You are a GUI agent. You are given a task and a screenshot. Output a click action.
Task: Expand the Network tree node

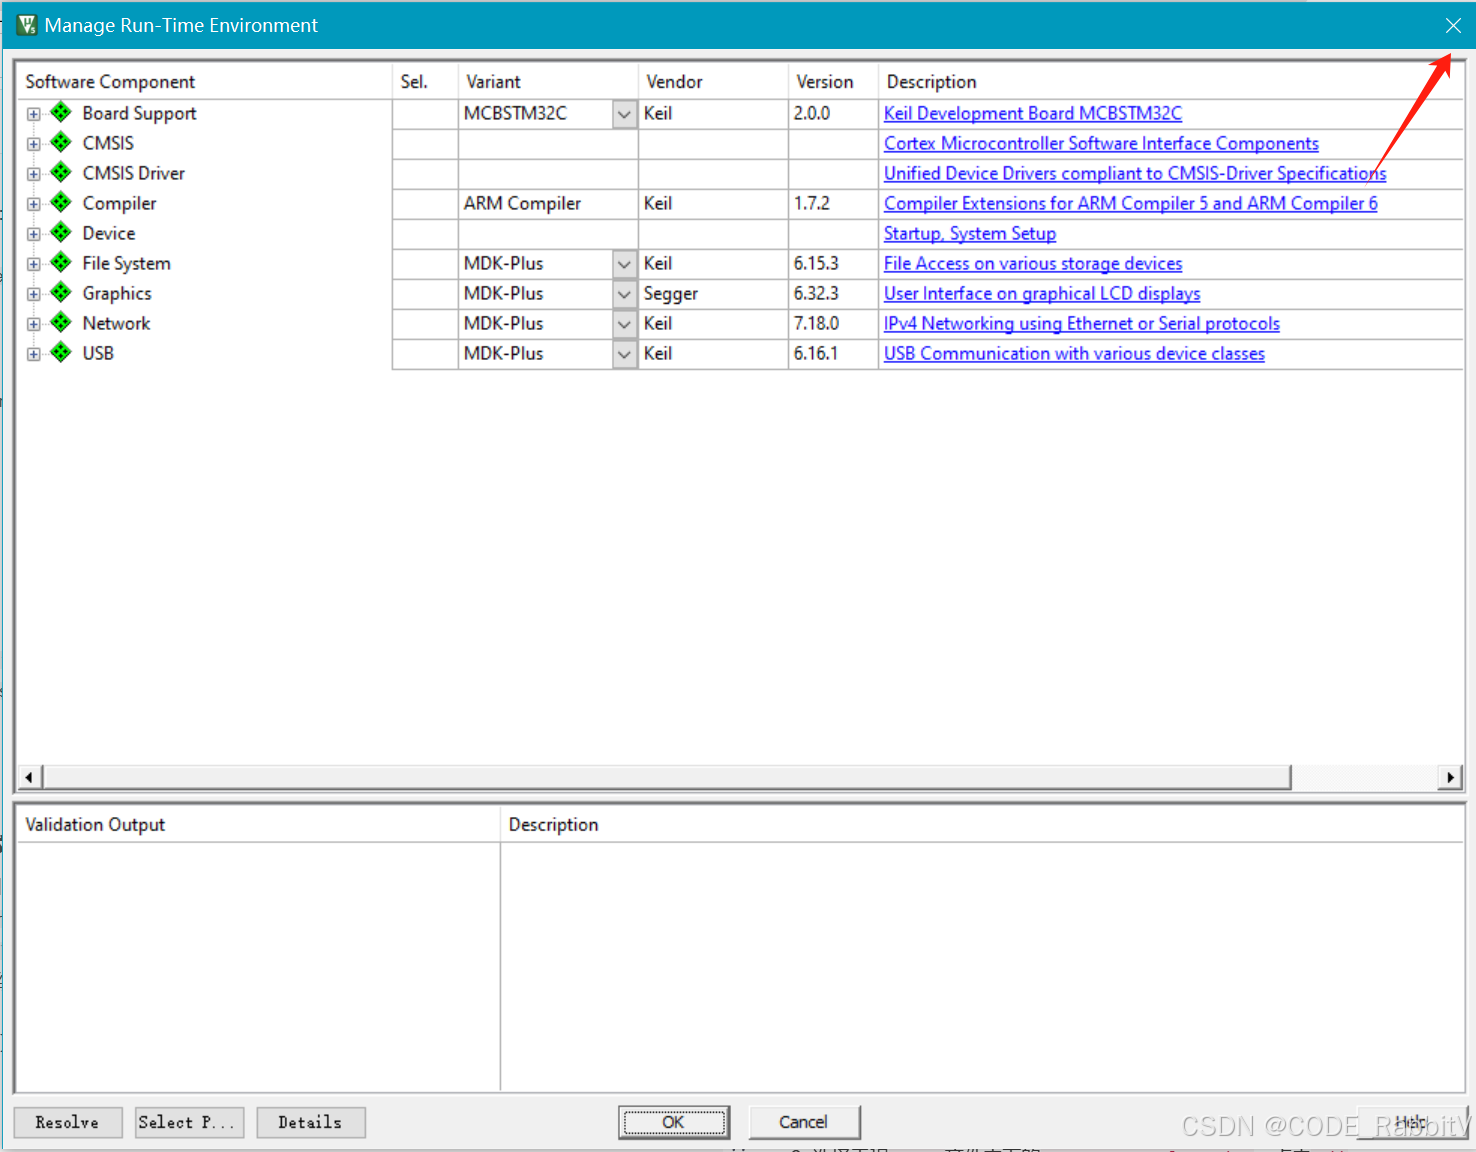(x=34, y=324)
